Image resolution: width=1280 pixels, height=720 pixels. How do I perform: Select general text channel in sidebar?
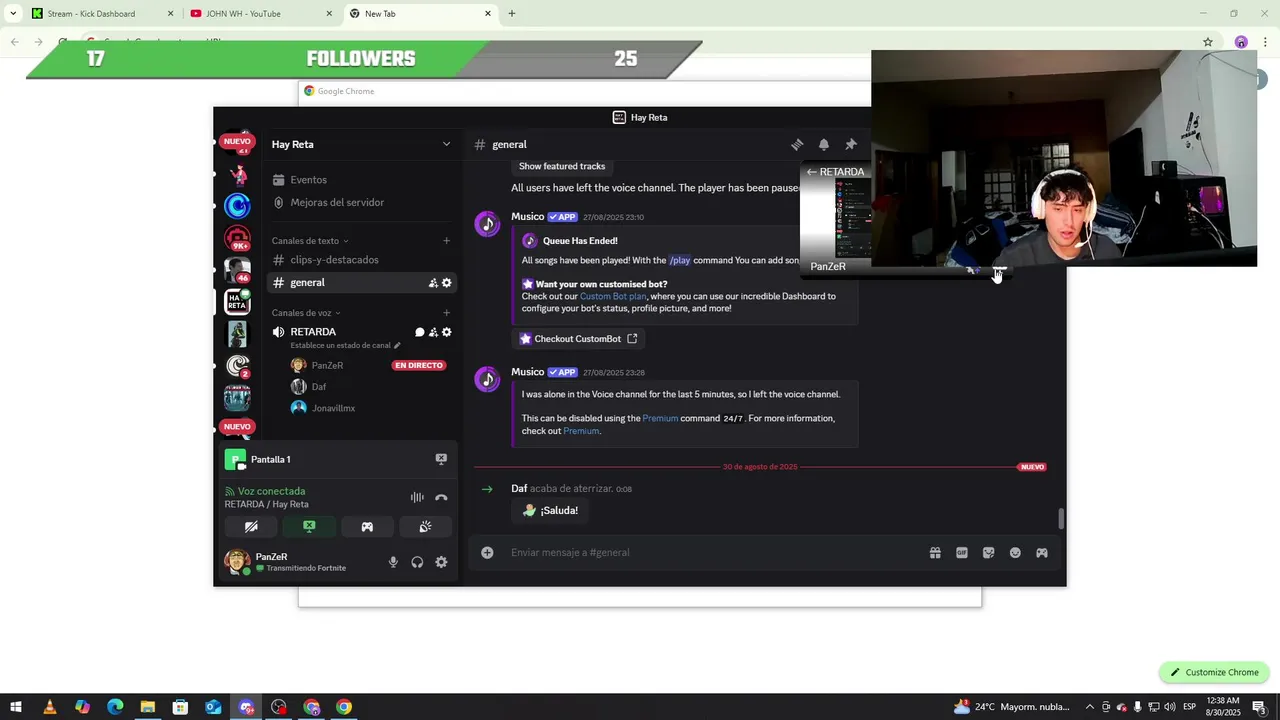click(x=361, y=283)
